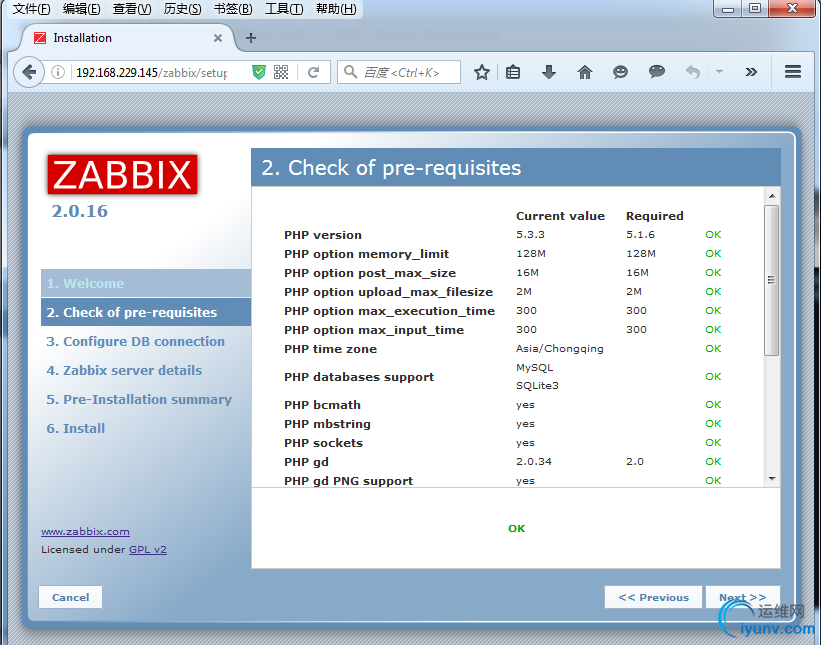The width and height of the screenshot is (821, 645).
Task: Click the Zabbix favicon on tab
Action: pyautogui.click(x=40, y=38)
